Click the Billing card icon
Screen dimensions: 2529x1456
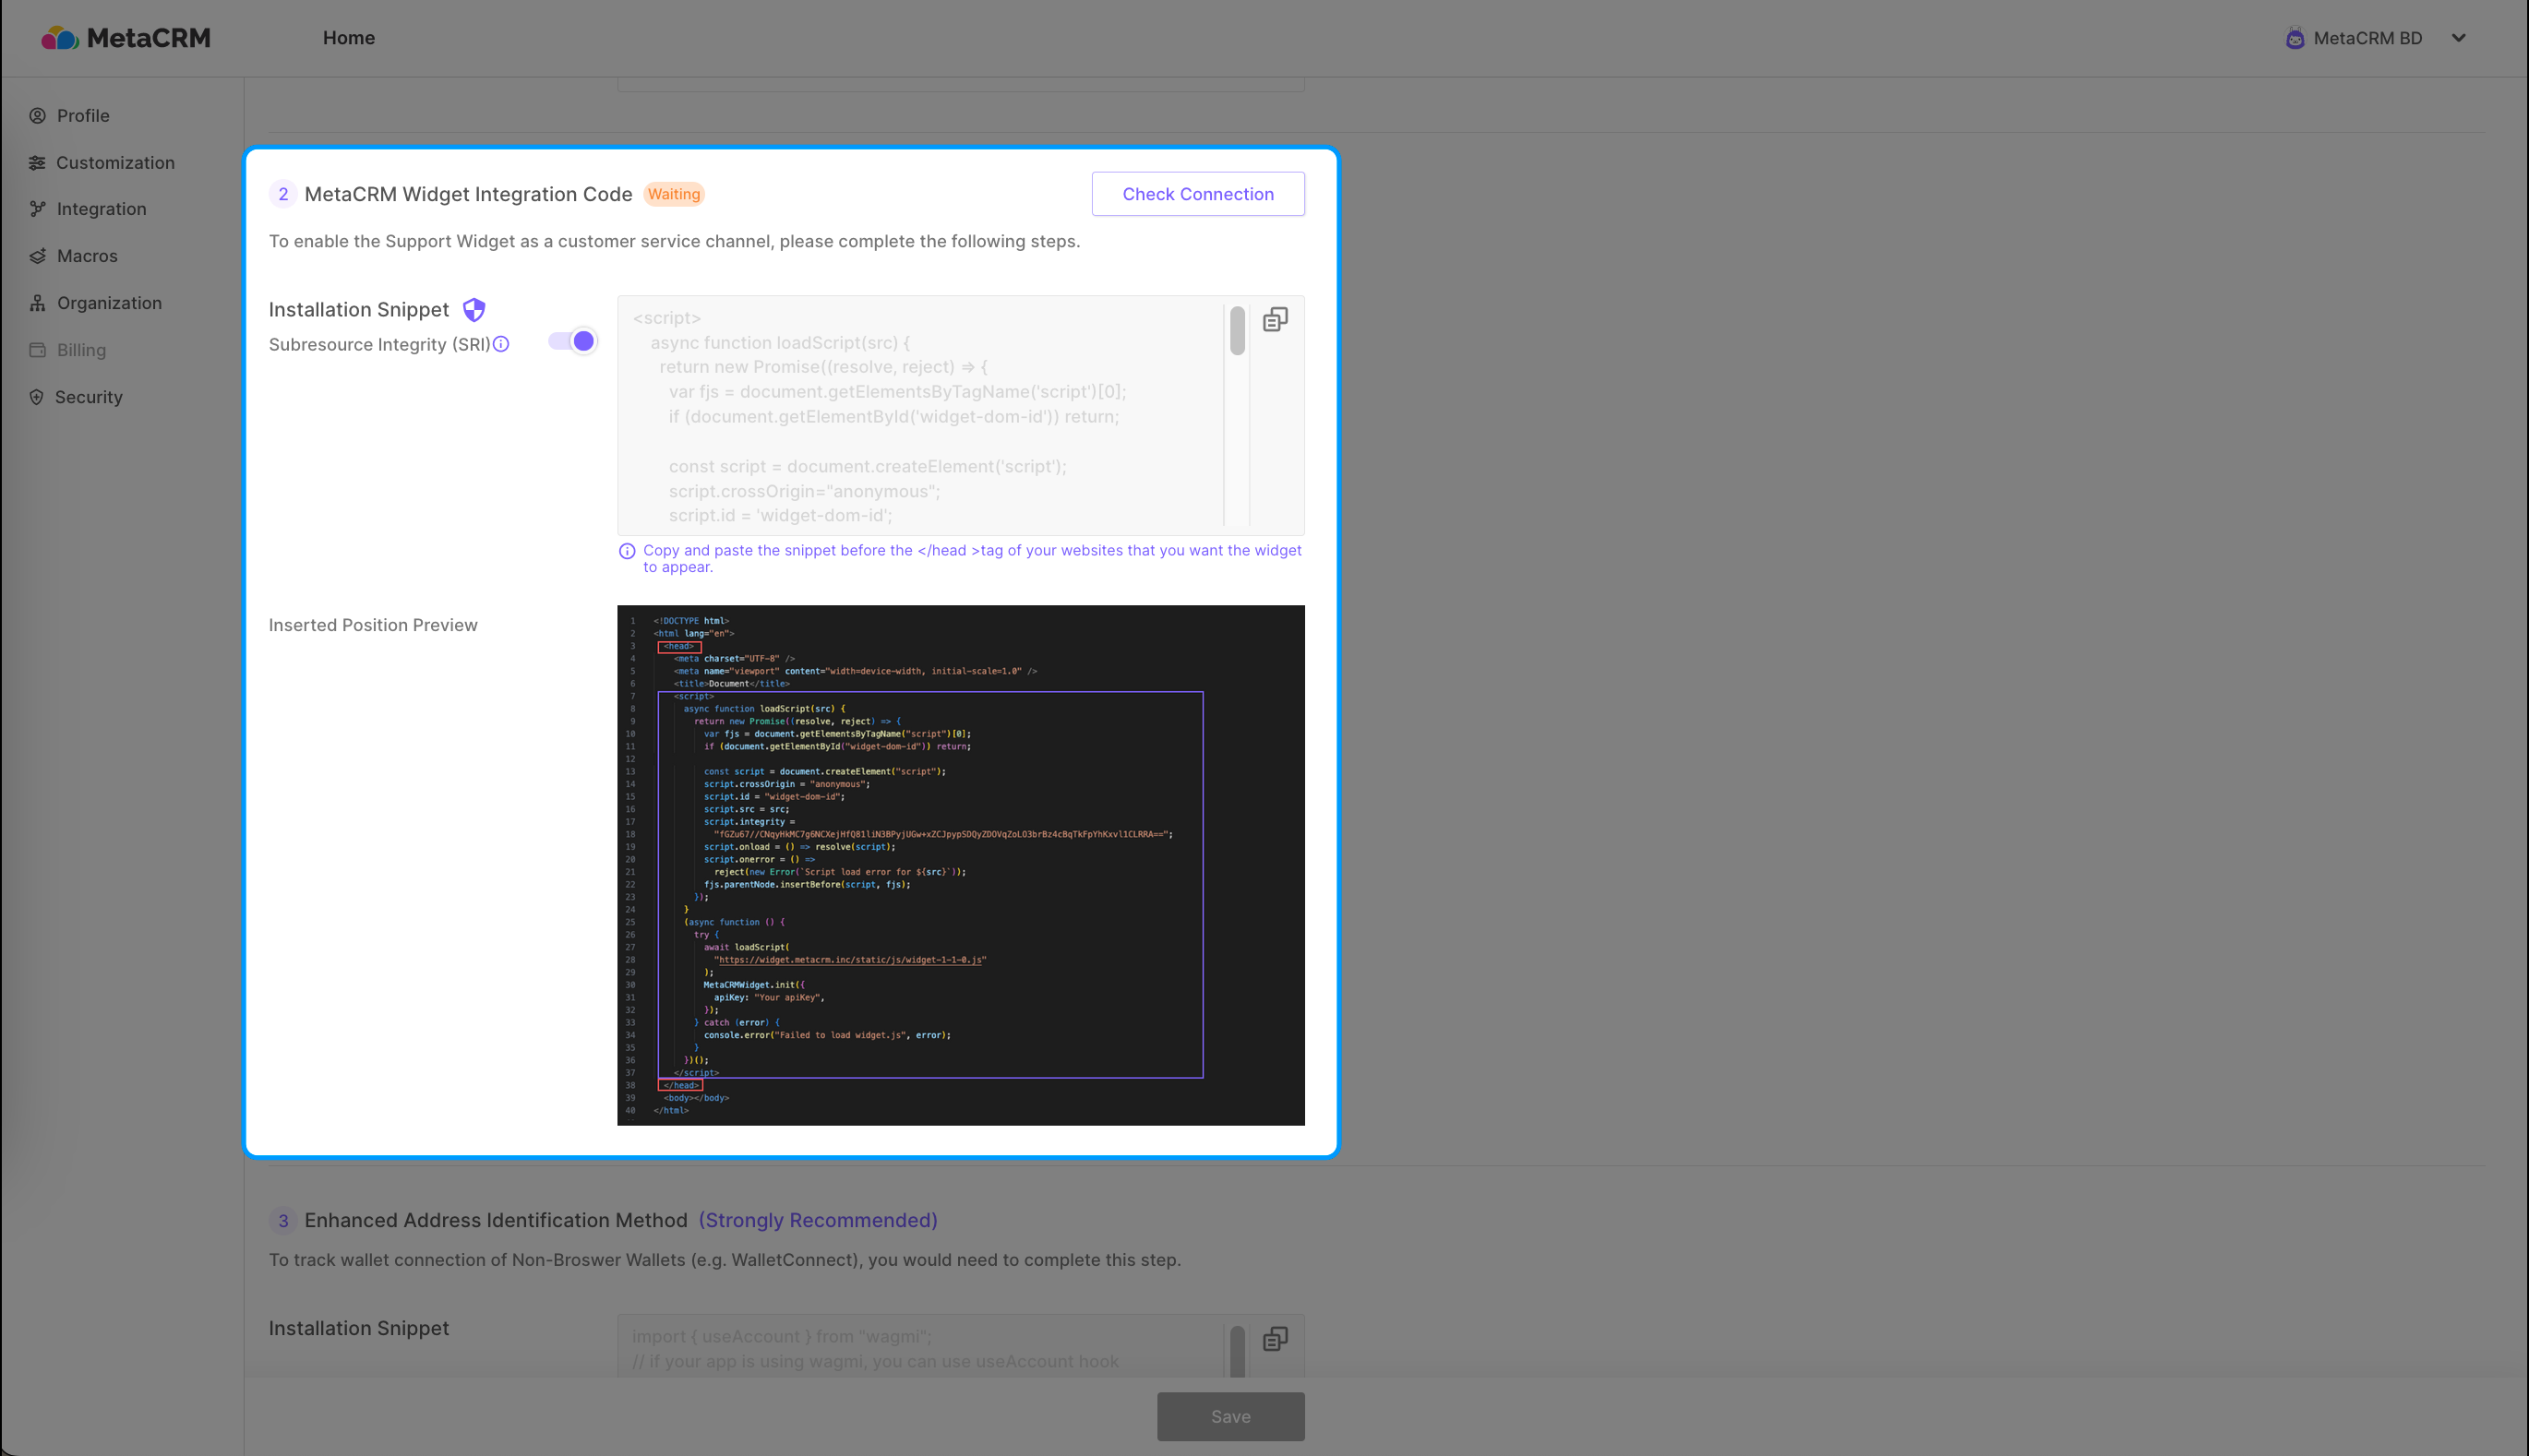tap(37, 349)
